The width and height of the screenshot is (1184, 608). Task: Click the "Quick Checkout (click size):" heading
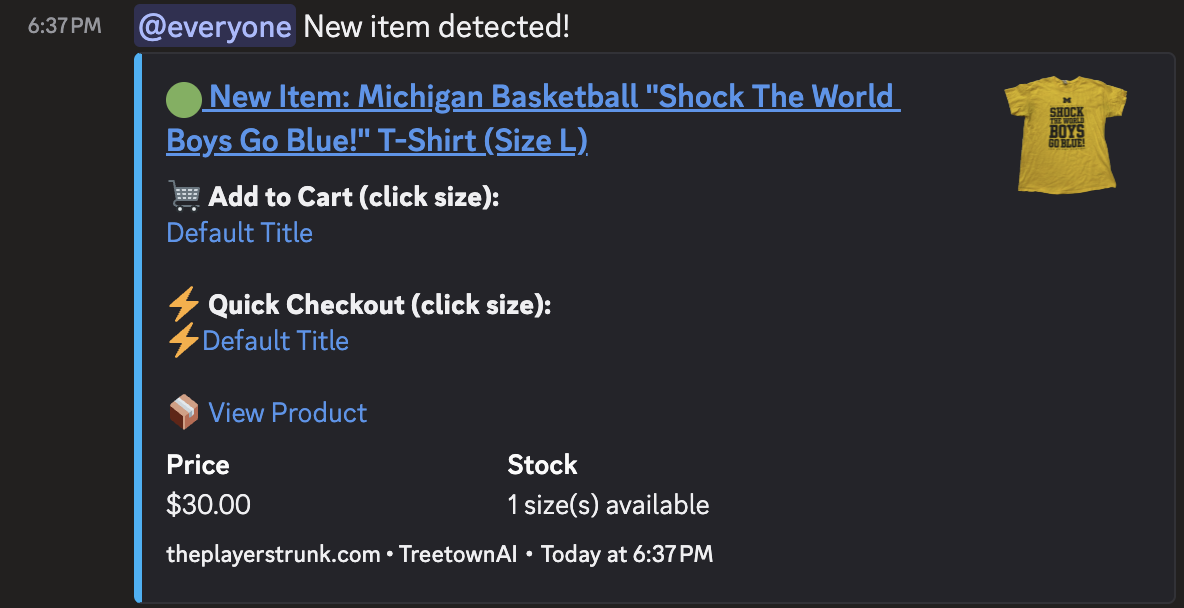[x=380, y=304]
